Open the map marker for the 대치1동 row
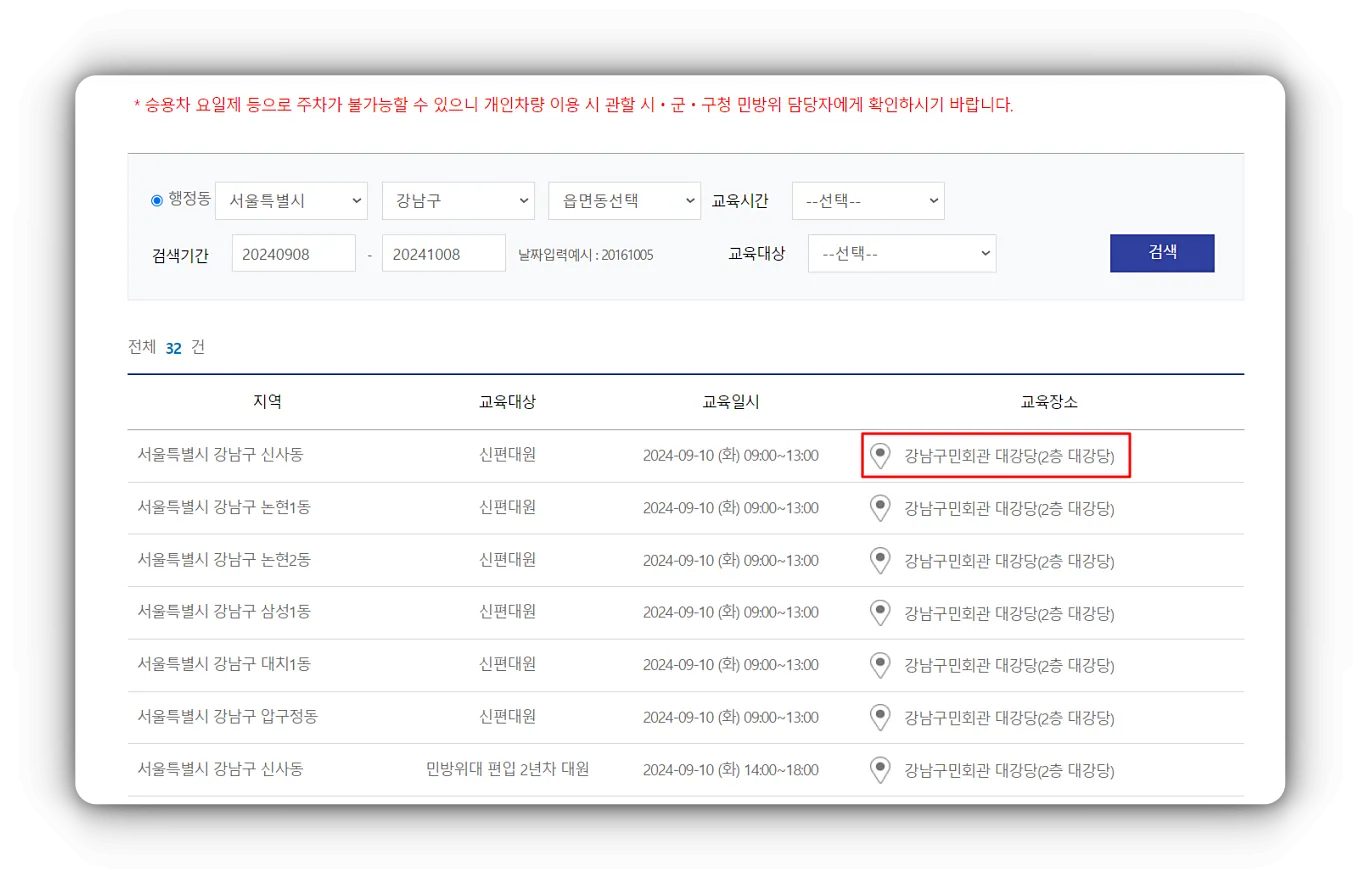Viewport: 1362px width, 881px height. point(880,665)
